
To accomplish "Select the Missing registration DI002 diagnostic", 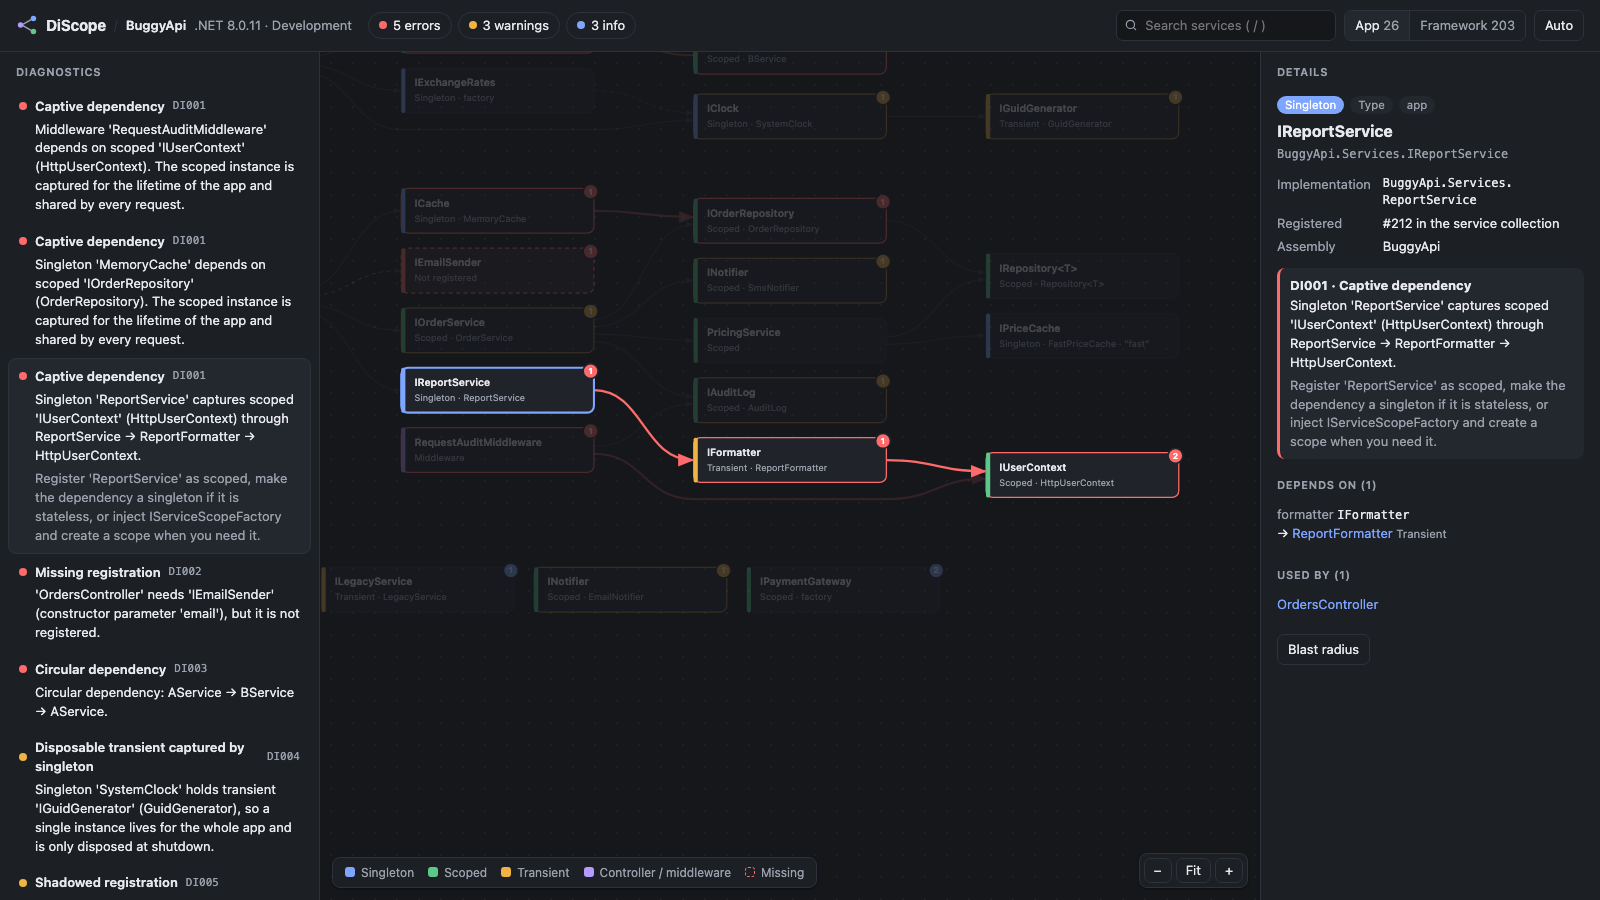I will point(159,602).
